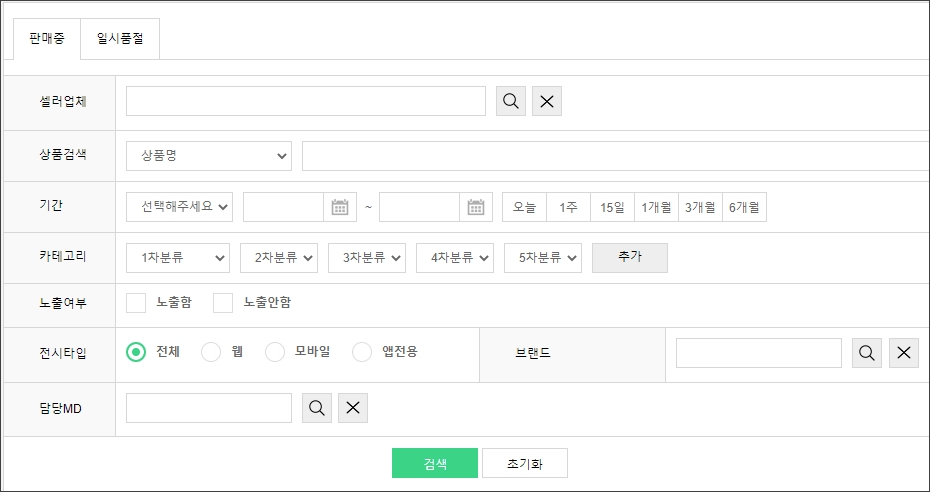The width and height of the screenshot is (930, 492).
Task: Clear the 셀러업체 field with X icon
Action: 547,101
